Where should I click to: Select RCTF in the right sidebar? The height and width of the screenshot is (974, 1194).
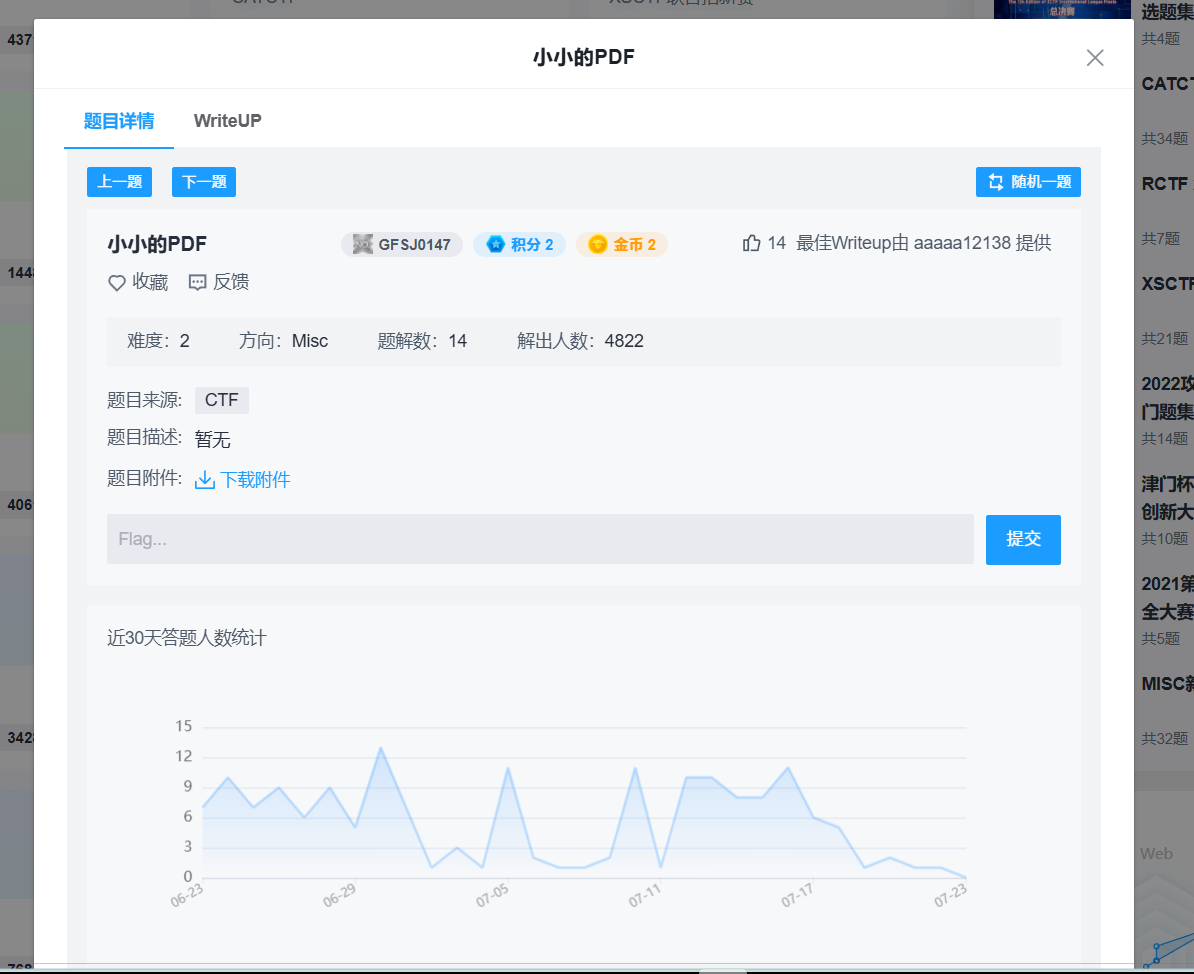pyautogui.click(x=1166, y=183)
